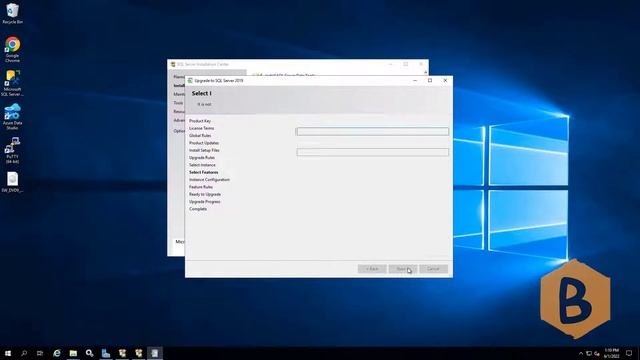
Task: Launch Internet Explorer from the taskbar
Action: coord(57,353)
